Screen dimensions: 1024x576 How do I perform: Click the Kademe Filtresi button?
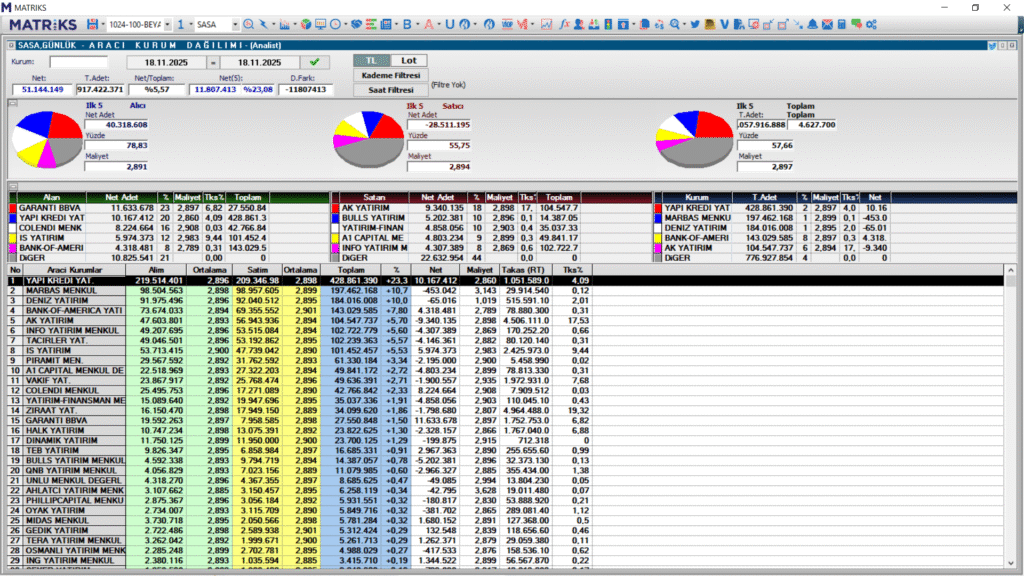point(390,75)
